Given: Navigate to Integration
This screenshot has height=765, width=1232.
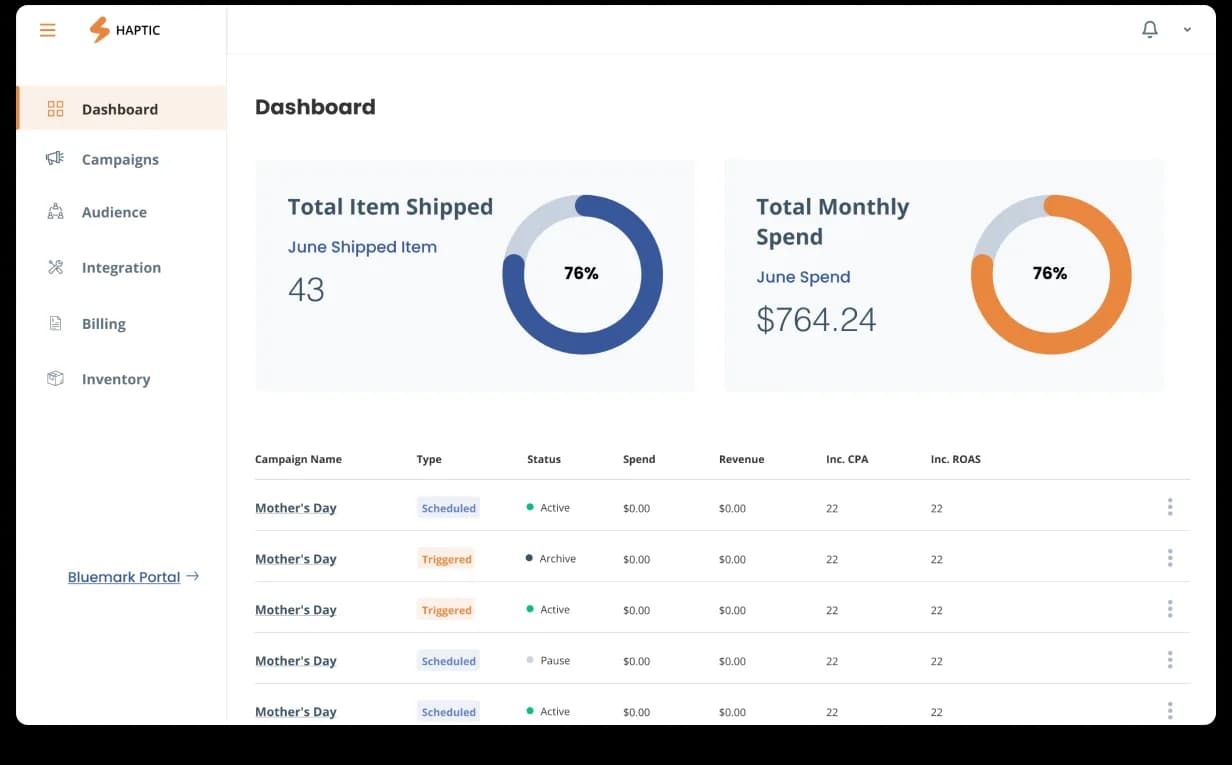Looking at the screenshot, I should pos(121,267).
